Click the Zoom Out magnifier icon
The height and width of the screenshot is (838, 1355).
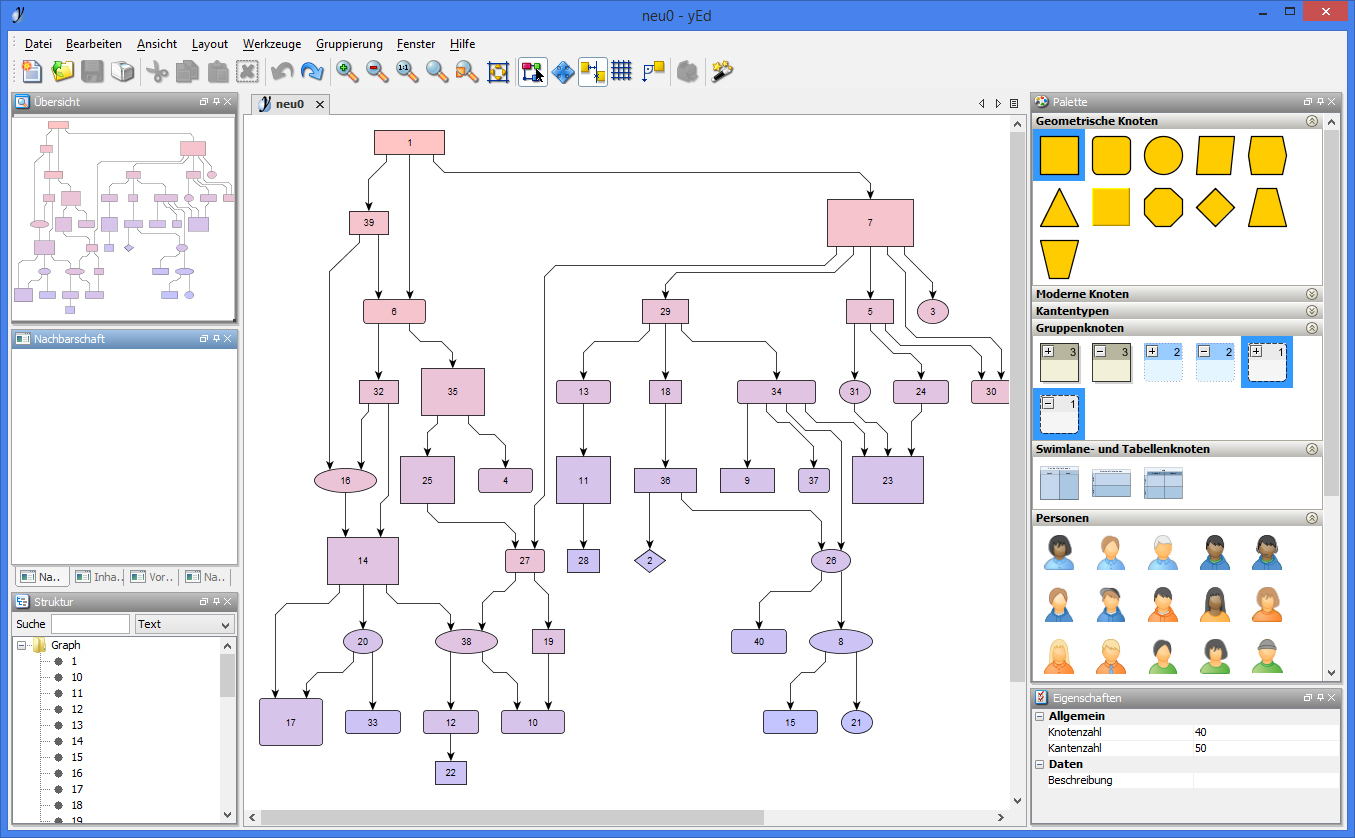click(377, 71)
